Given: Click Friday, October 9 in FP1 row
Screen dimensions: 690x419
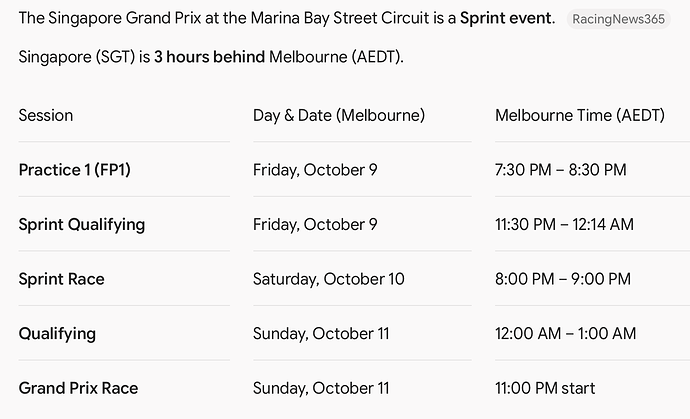Looking at the screenshot, I should coord(315,170).
